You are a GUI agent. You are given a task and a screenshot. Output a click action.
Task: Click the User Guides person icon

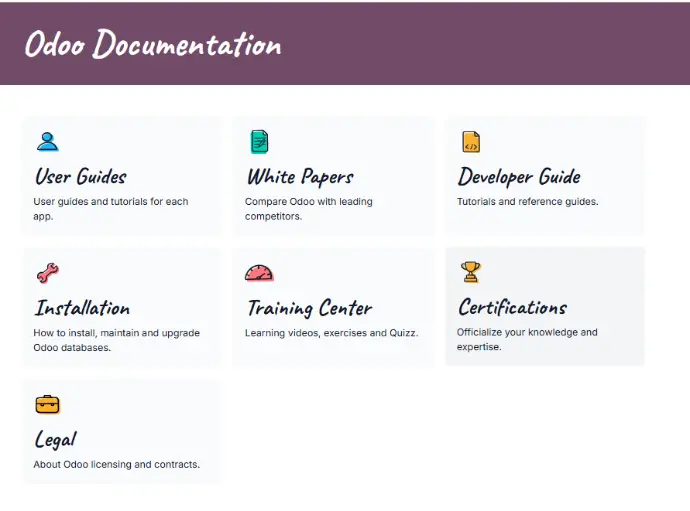[x=47, y=142]
